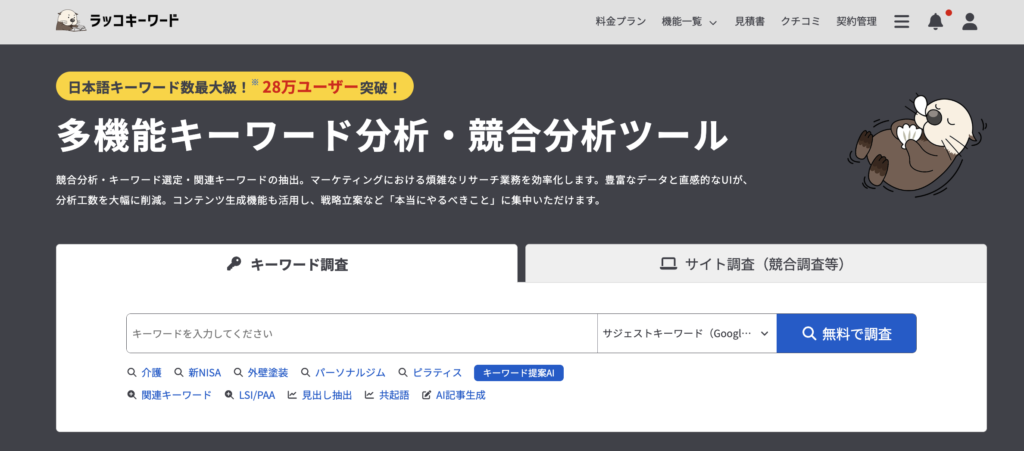Focus the keyword input field
1024x451 pixels.
click(x=361, y=333)
